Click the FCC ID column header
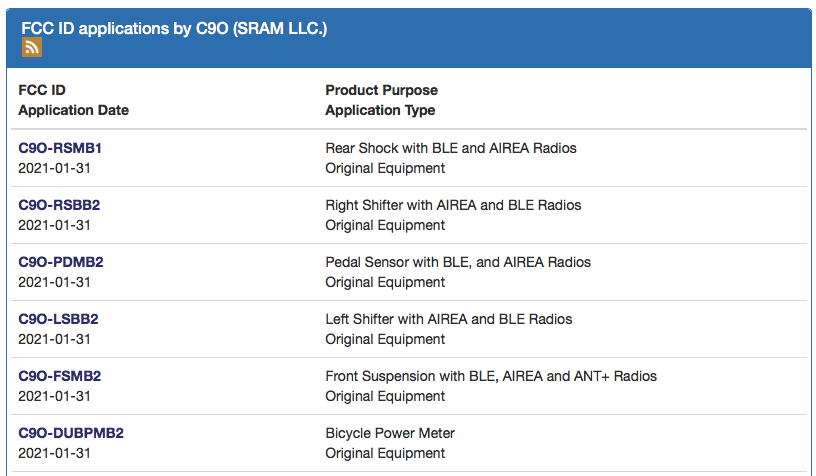Image resolution: width=816 pixels, height=476 pixels. tap(42, 90)
